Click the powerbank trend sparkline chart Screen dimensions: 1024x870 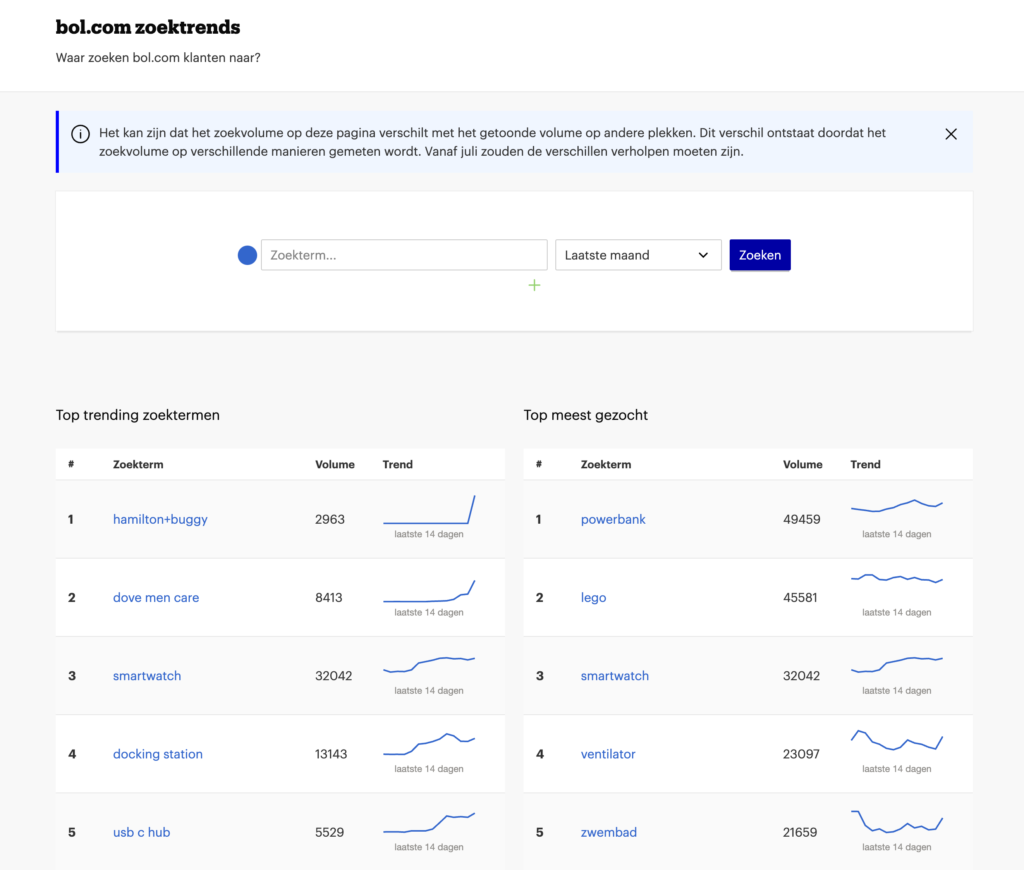click(x=896, y=506)
